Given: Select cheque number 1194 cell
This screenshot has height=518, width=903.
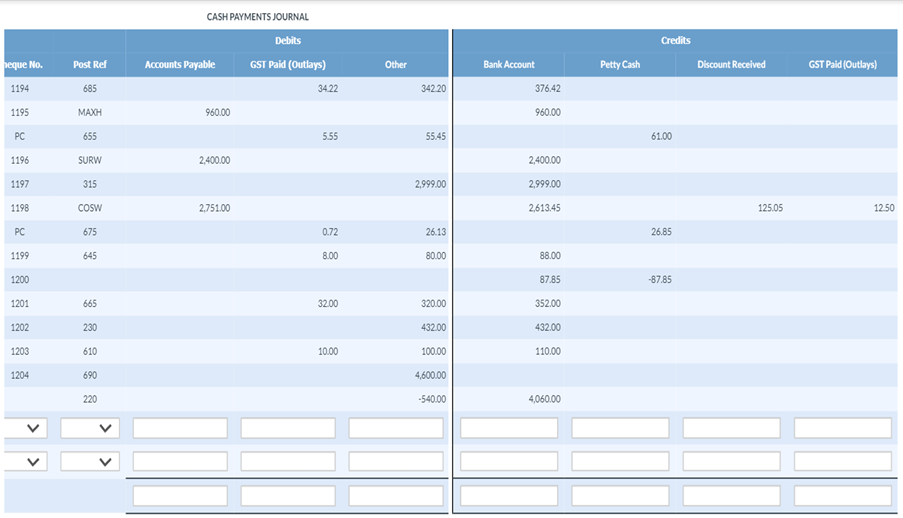Looking at the screenshot, I should pos(20,89).
